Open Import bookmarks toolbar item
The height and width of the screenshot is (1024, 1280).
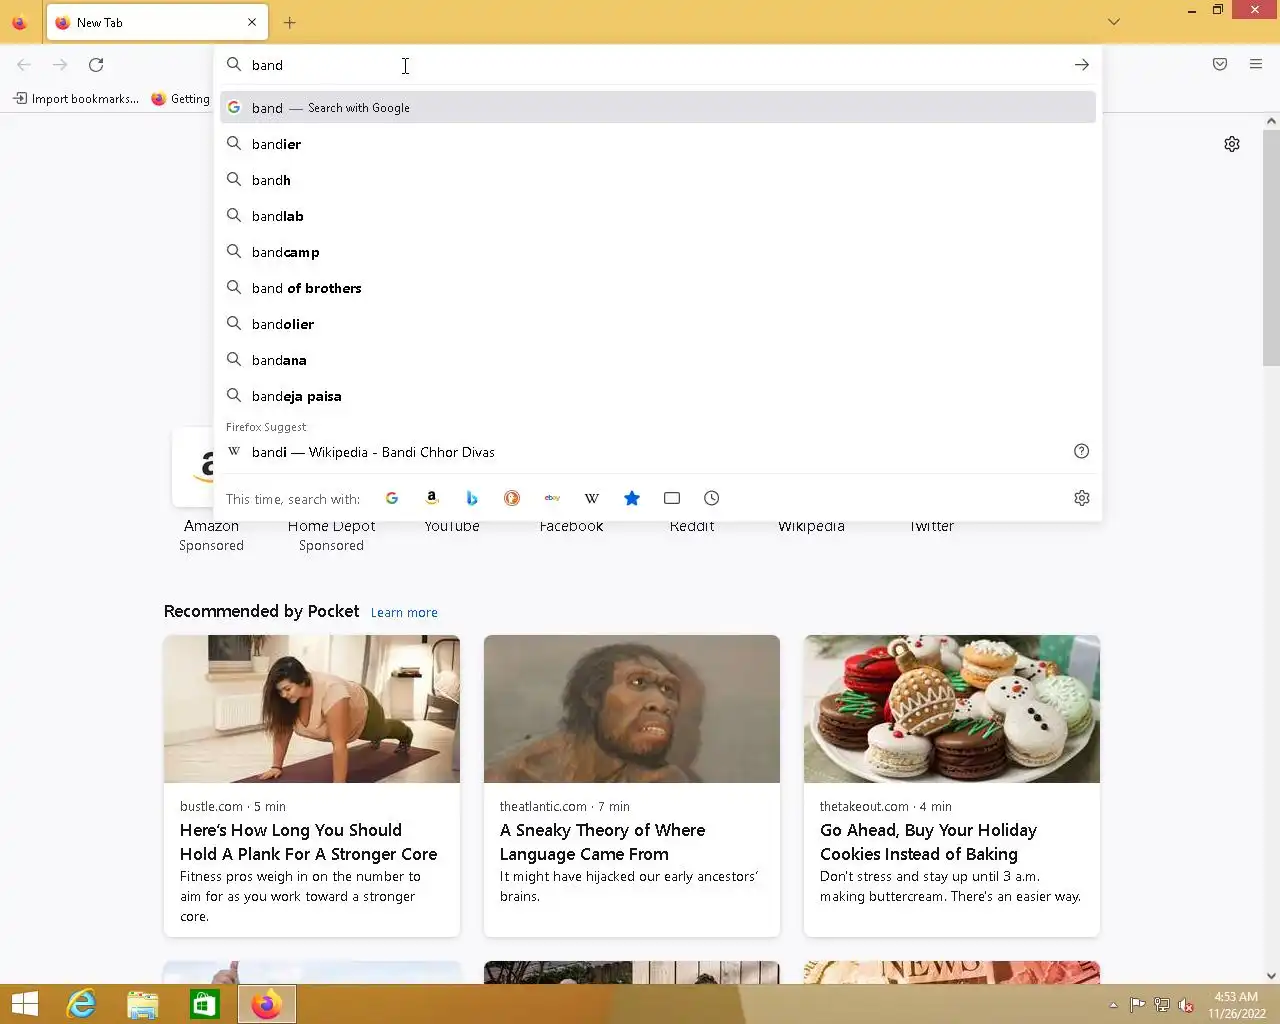point(76,98)
